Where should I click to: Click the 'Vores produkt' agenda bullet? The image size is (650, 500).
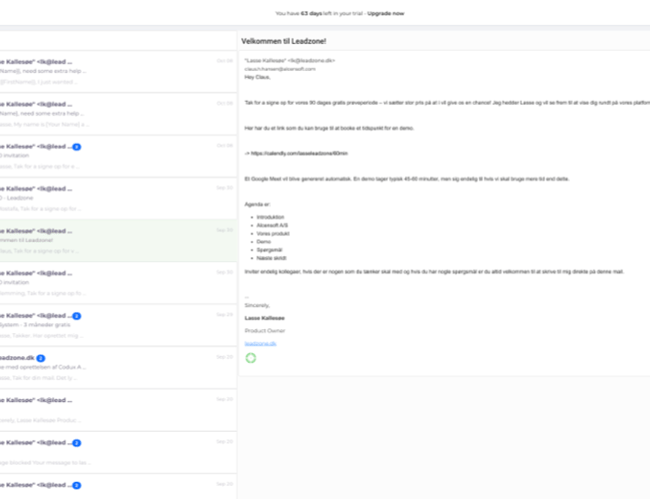pyautogui.click(x=273, y=233)
